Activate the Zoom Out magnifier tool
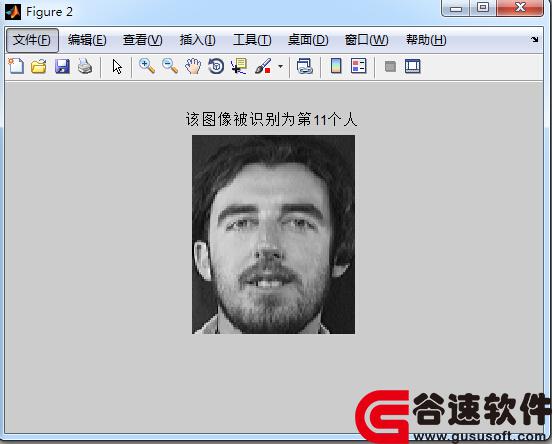The width and height of the screenshot is (552, 444). [170, 66]
